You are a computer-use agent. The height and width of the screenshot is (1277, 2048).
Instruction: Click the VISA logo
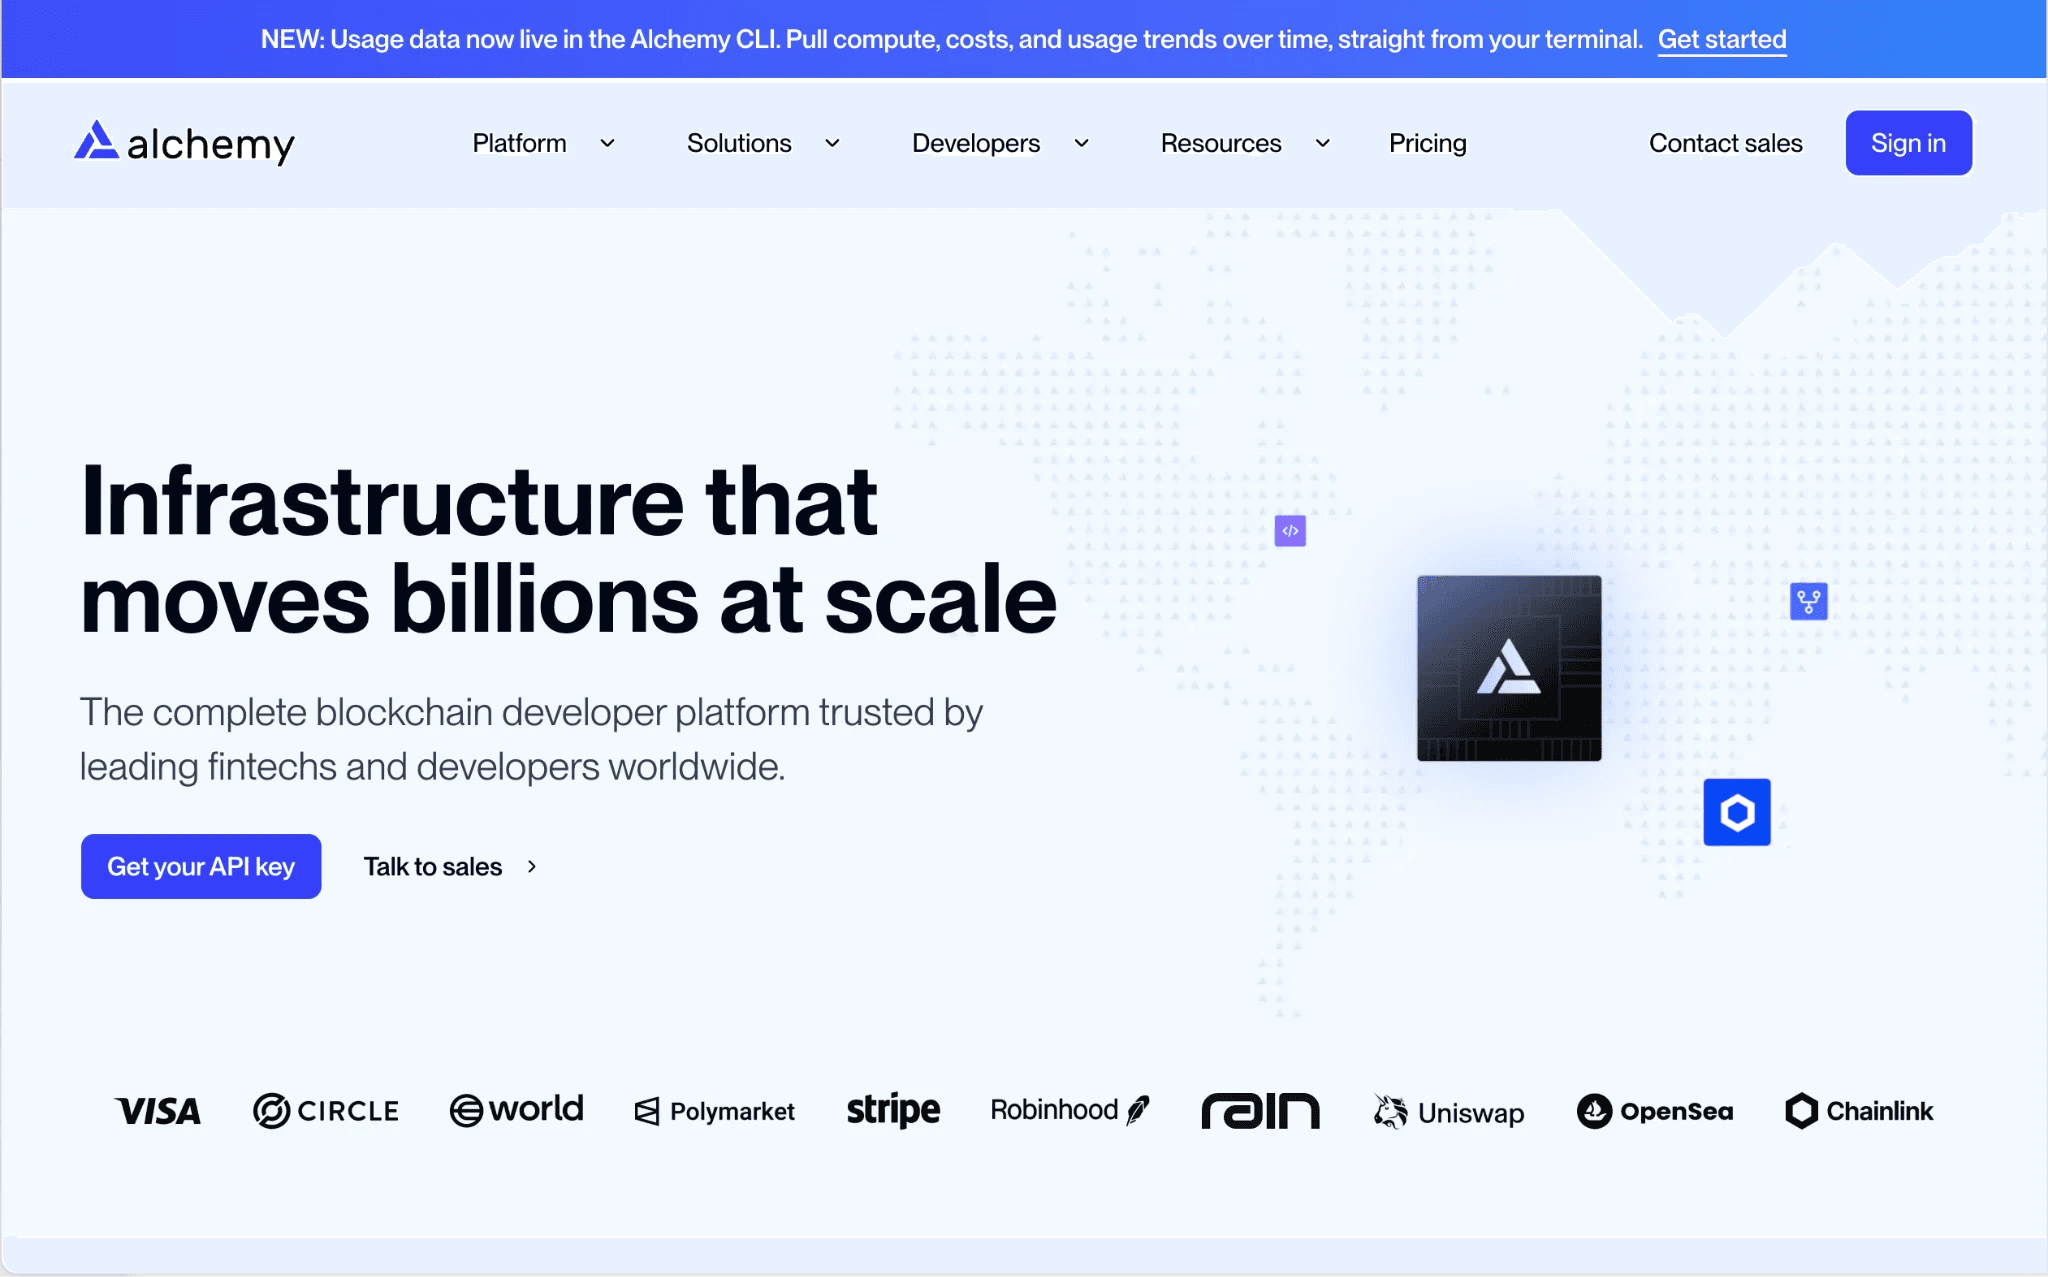click(x=158, y=1111)
